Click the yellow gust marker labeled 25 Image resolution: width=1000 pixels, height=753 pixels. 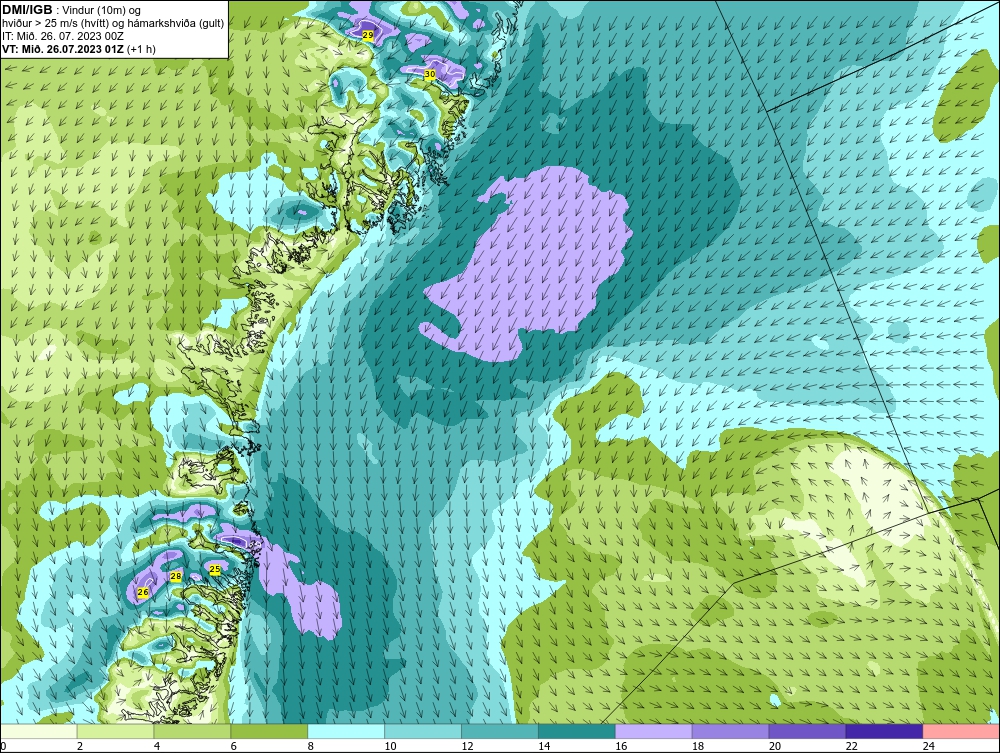pos(215,569)
